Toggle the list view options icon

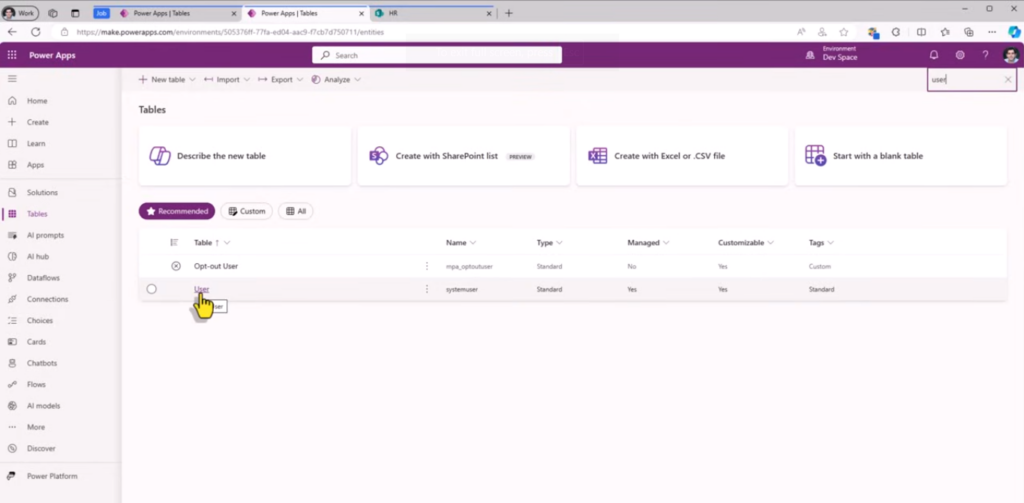174,242
